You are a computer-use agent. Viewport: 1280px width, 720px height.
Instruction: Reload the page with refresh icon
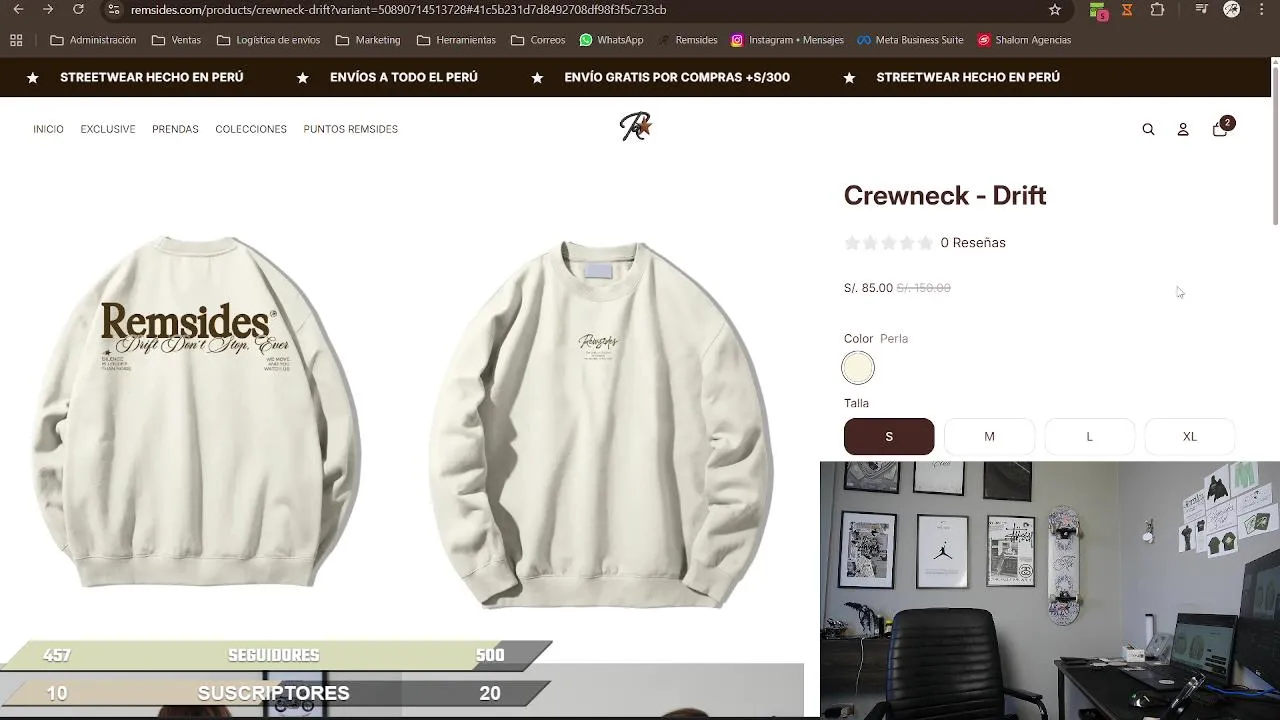[78, 9]
